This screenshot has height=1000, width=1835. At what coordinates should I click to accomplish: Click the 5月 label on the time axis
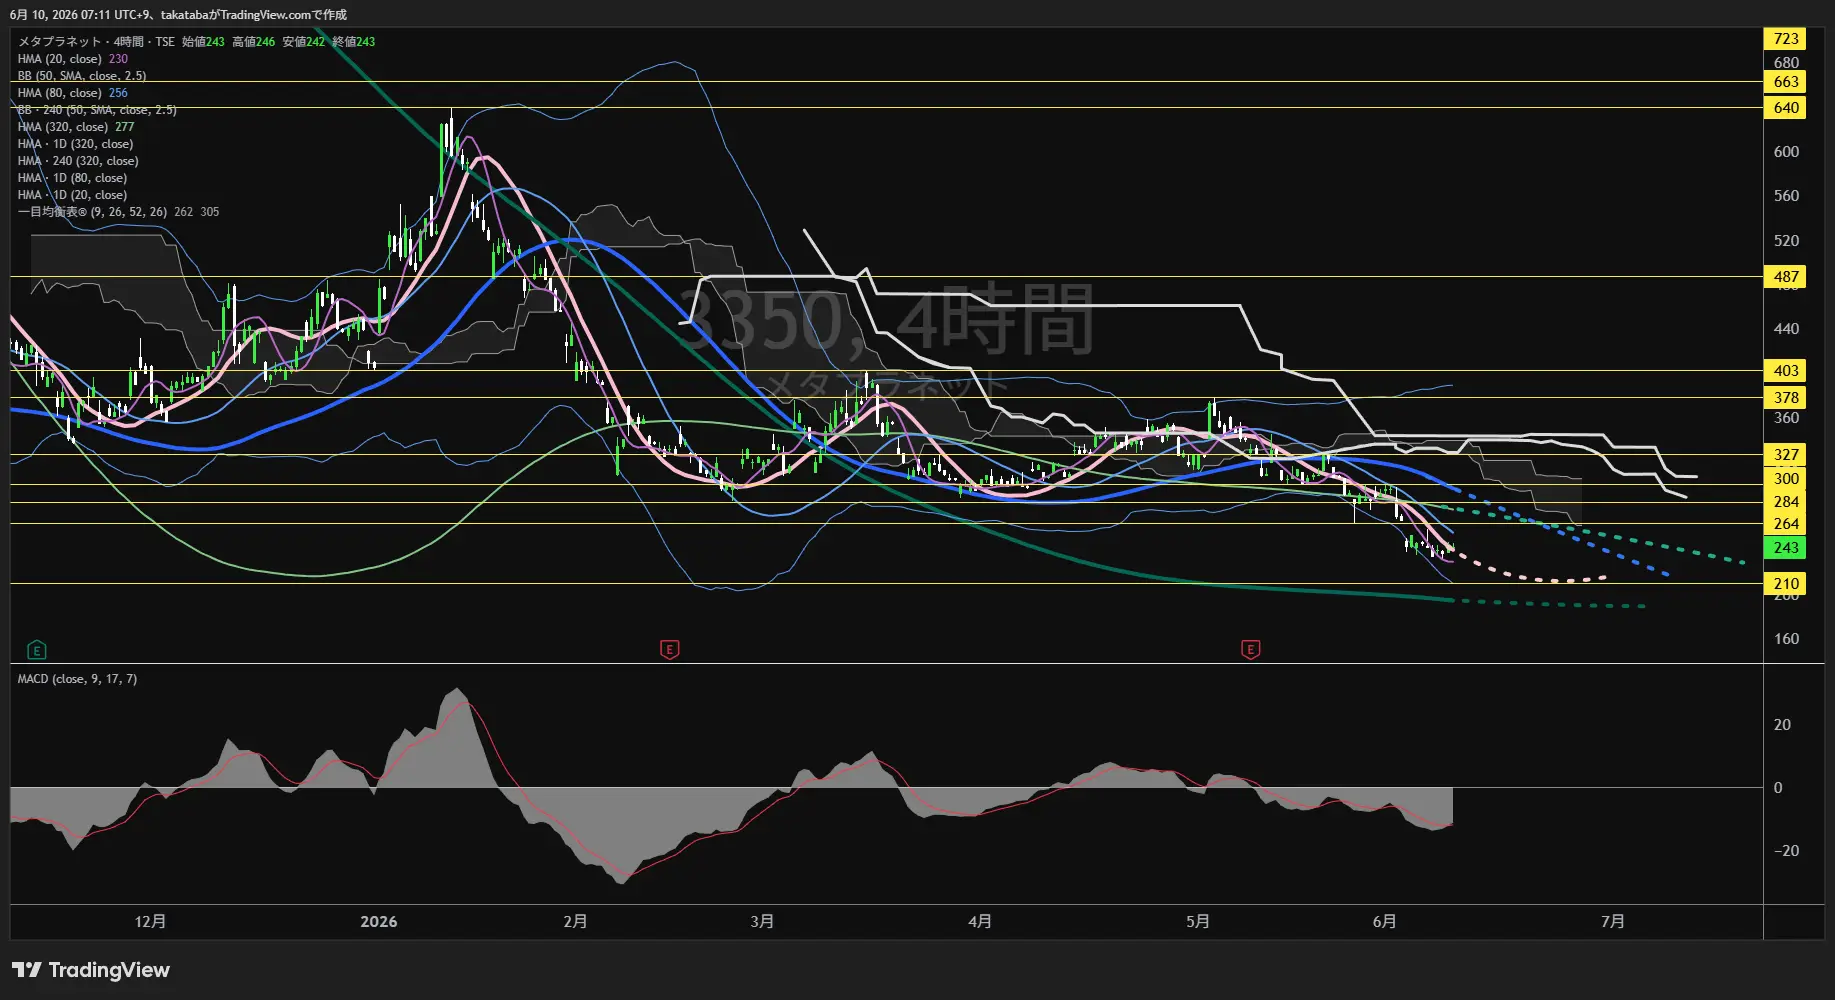pyautogui.click(x=1198, y=922)
